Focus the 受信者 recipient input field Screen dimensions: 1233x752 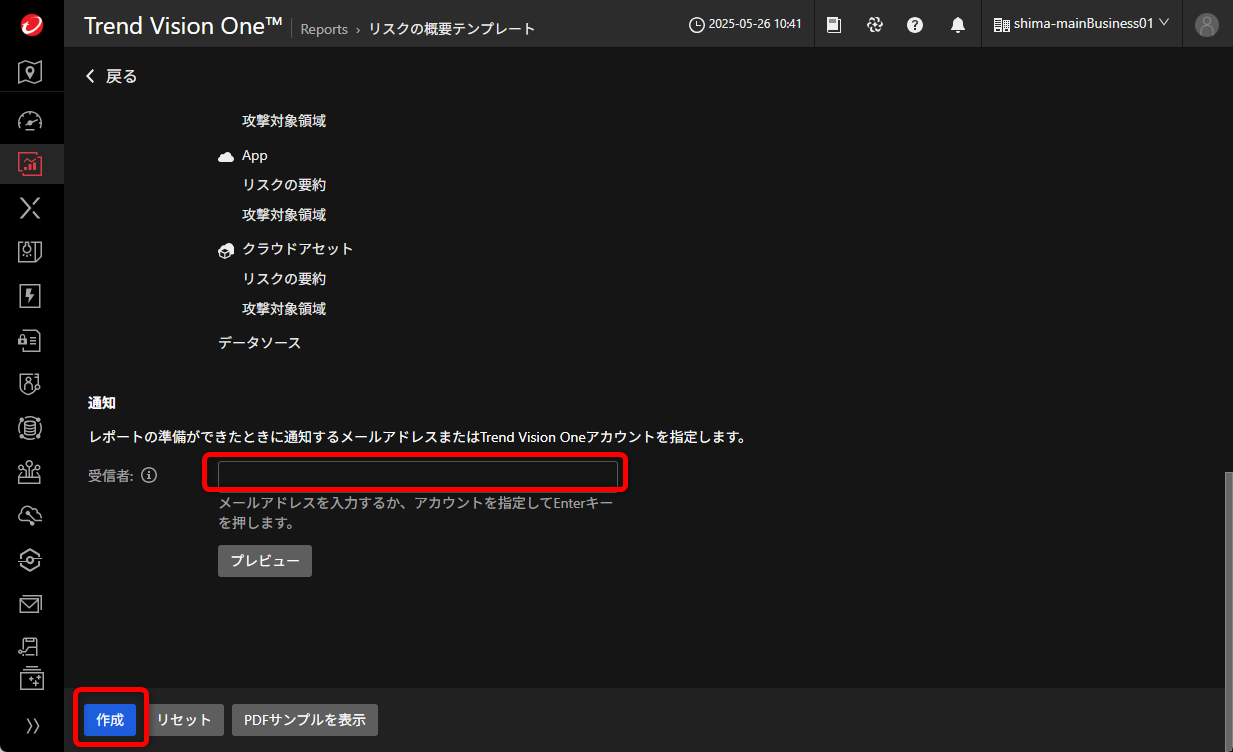coord(418,474)
